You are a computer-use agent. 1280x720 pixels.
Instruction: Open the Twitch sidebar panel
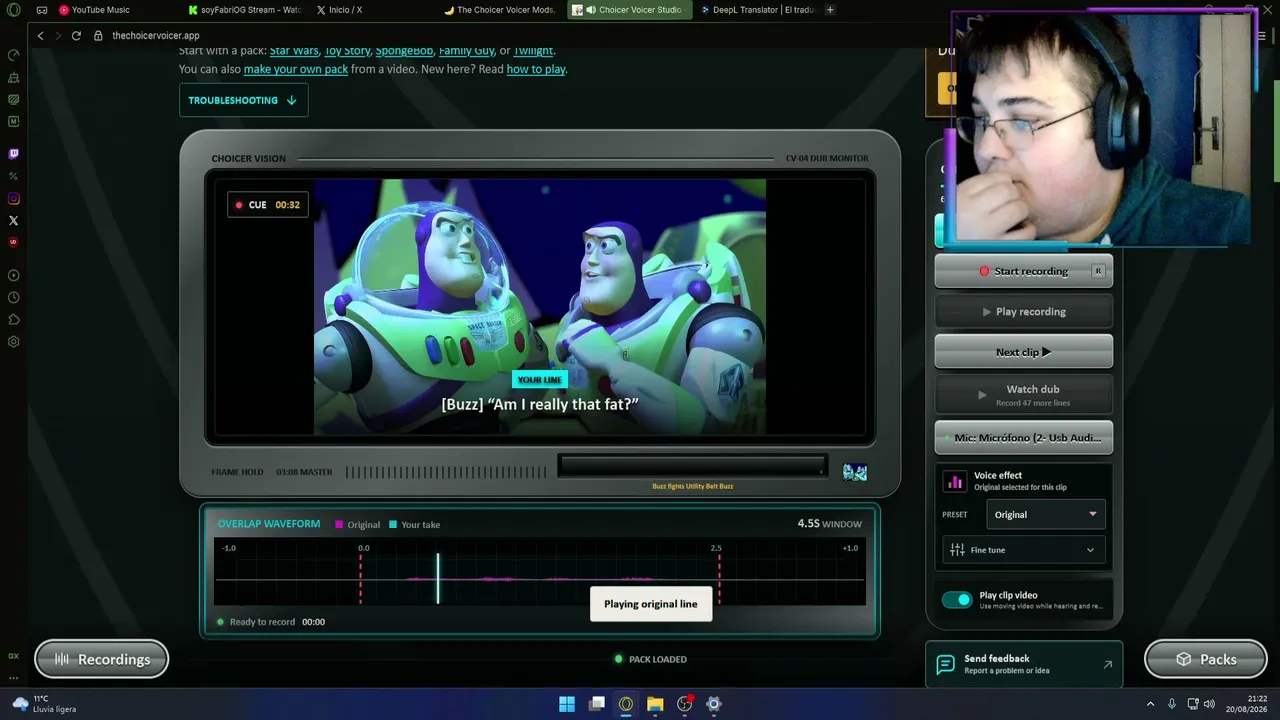(13, 154)
